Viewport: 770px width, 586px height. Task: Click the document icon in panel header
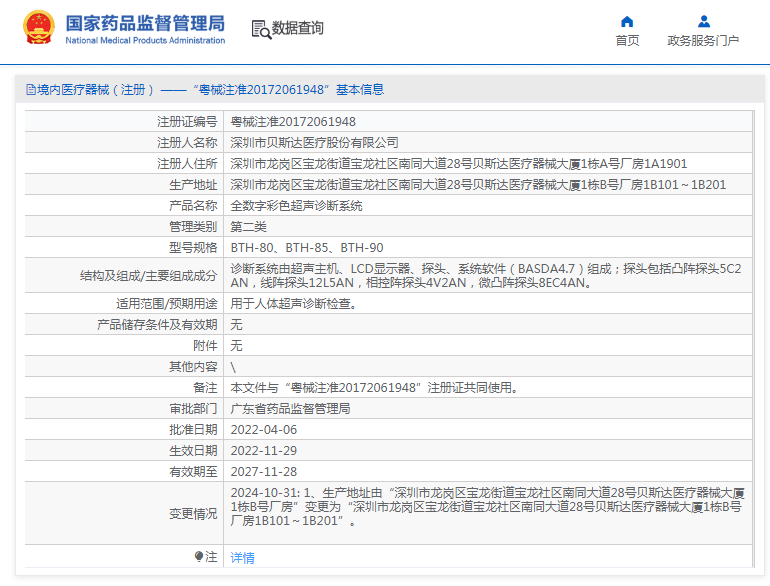[x=30, y=89]
